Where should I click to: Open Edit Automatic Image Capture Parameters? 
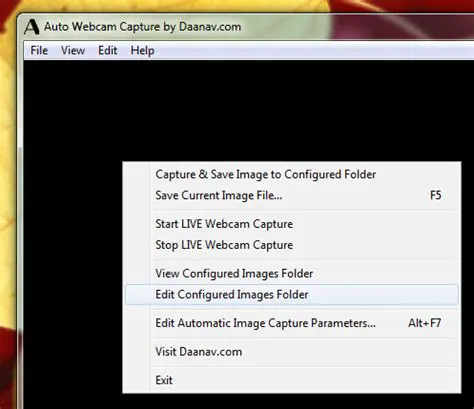[x=292, y=323]
